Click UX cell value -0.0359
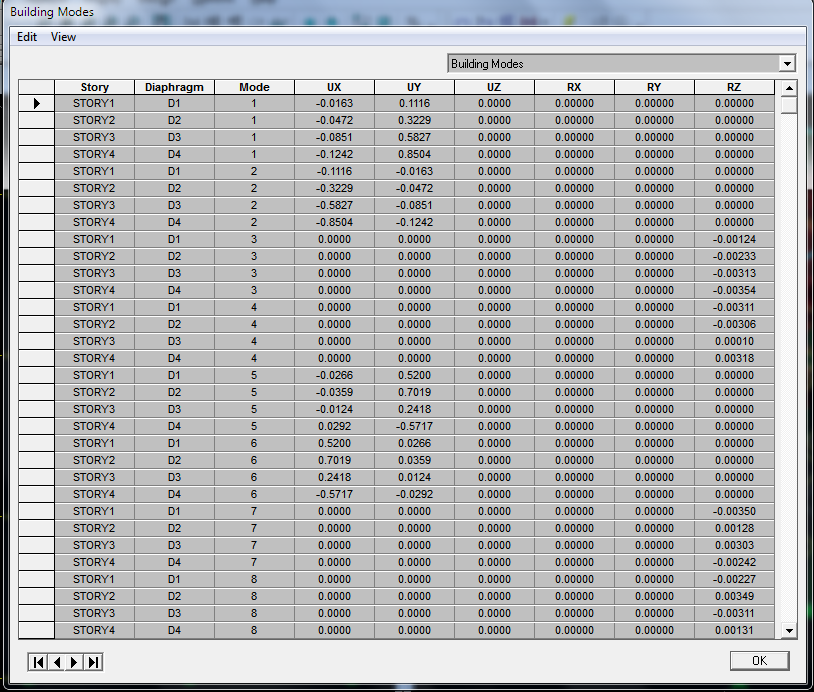Screen dimensions: 814x692 (x=334, y=392)
